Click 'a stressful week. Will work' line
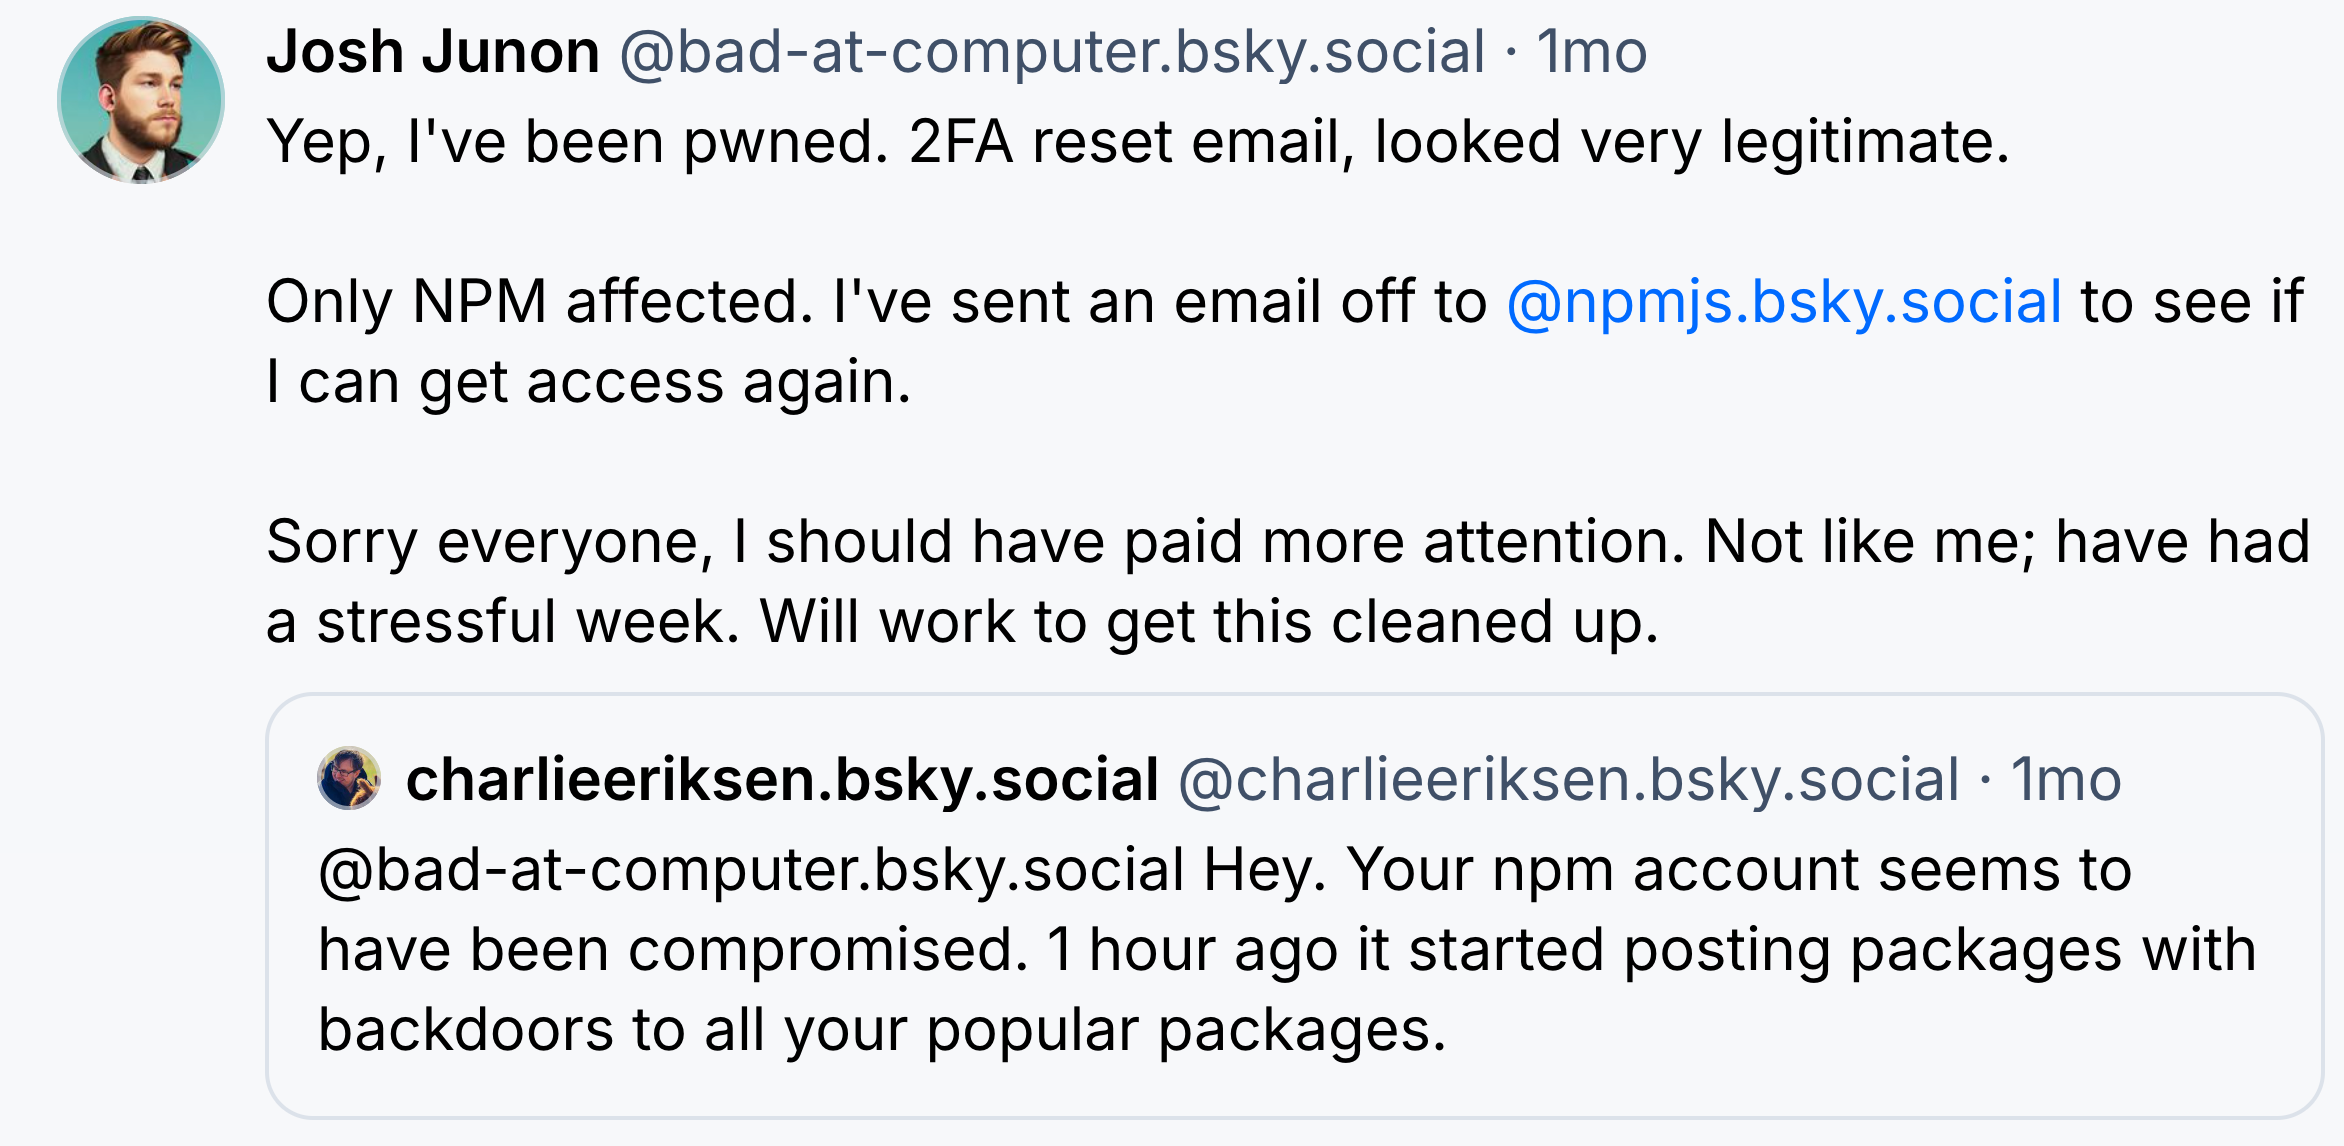The height and width of the screenshot is (1146, 2344). point(960,622)
